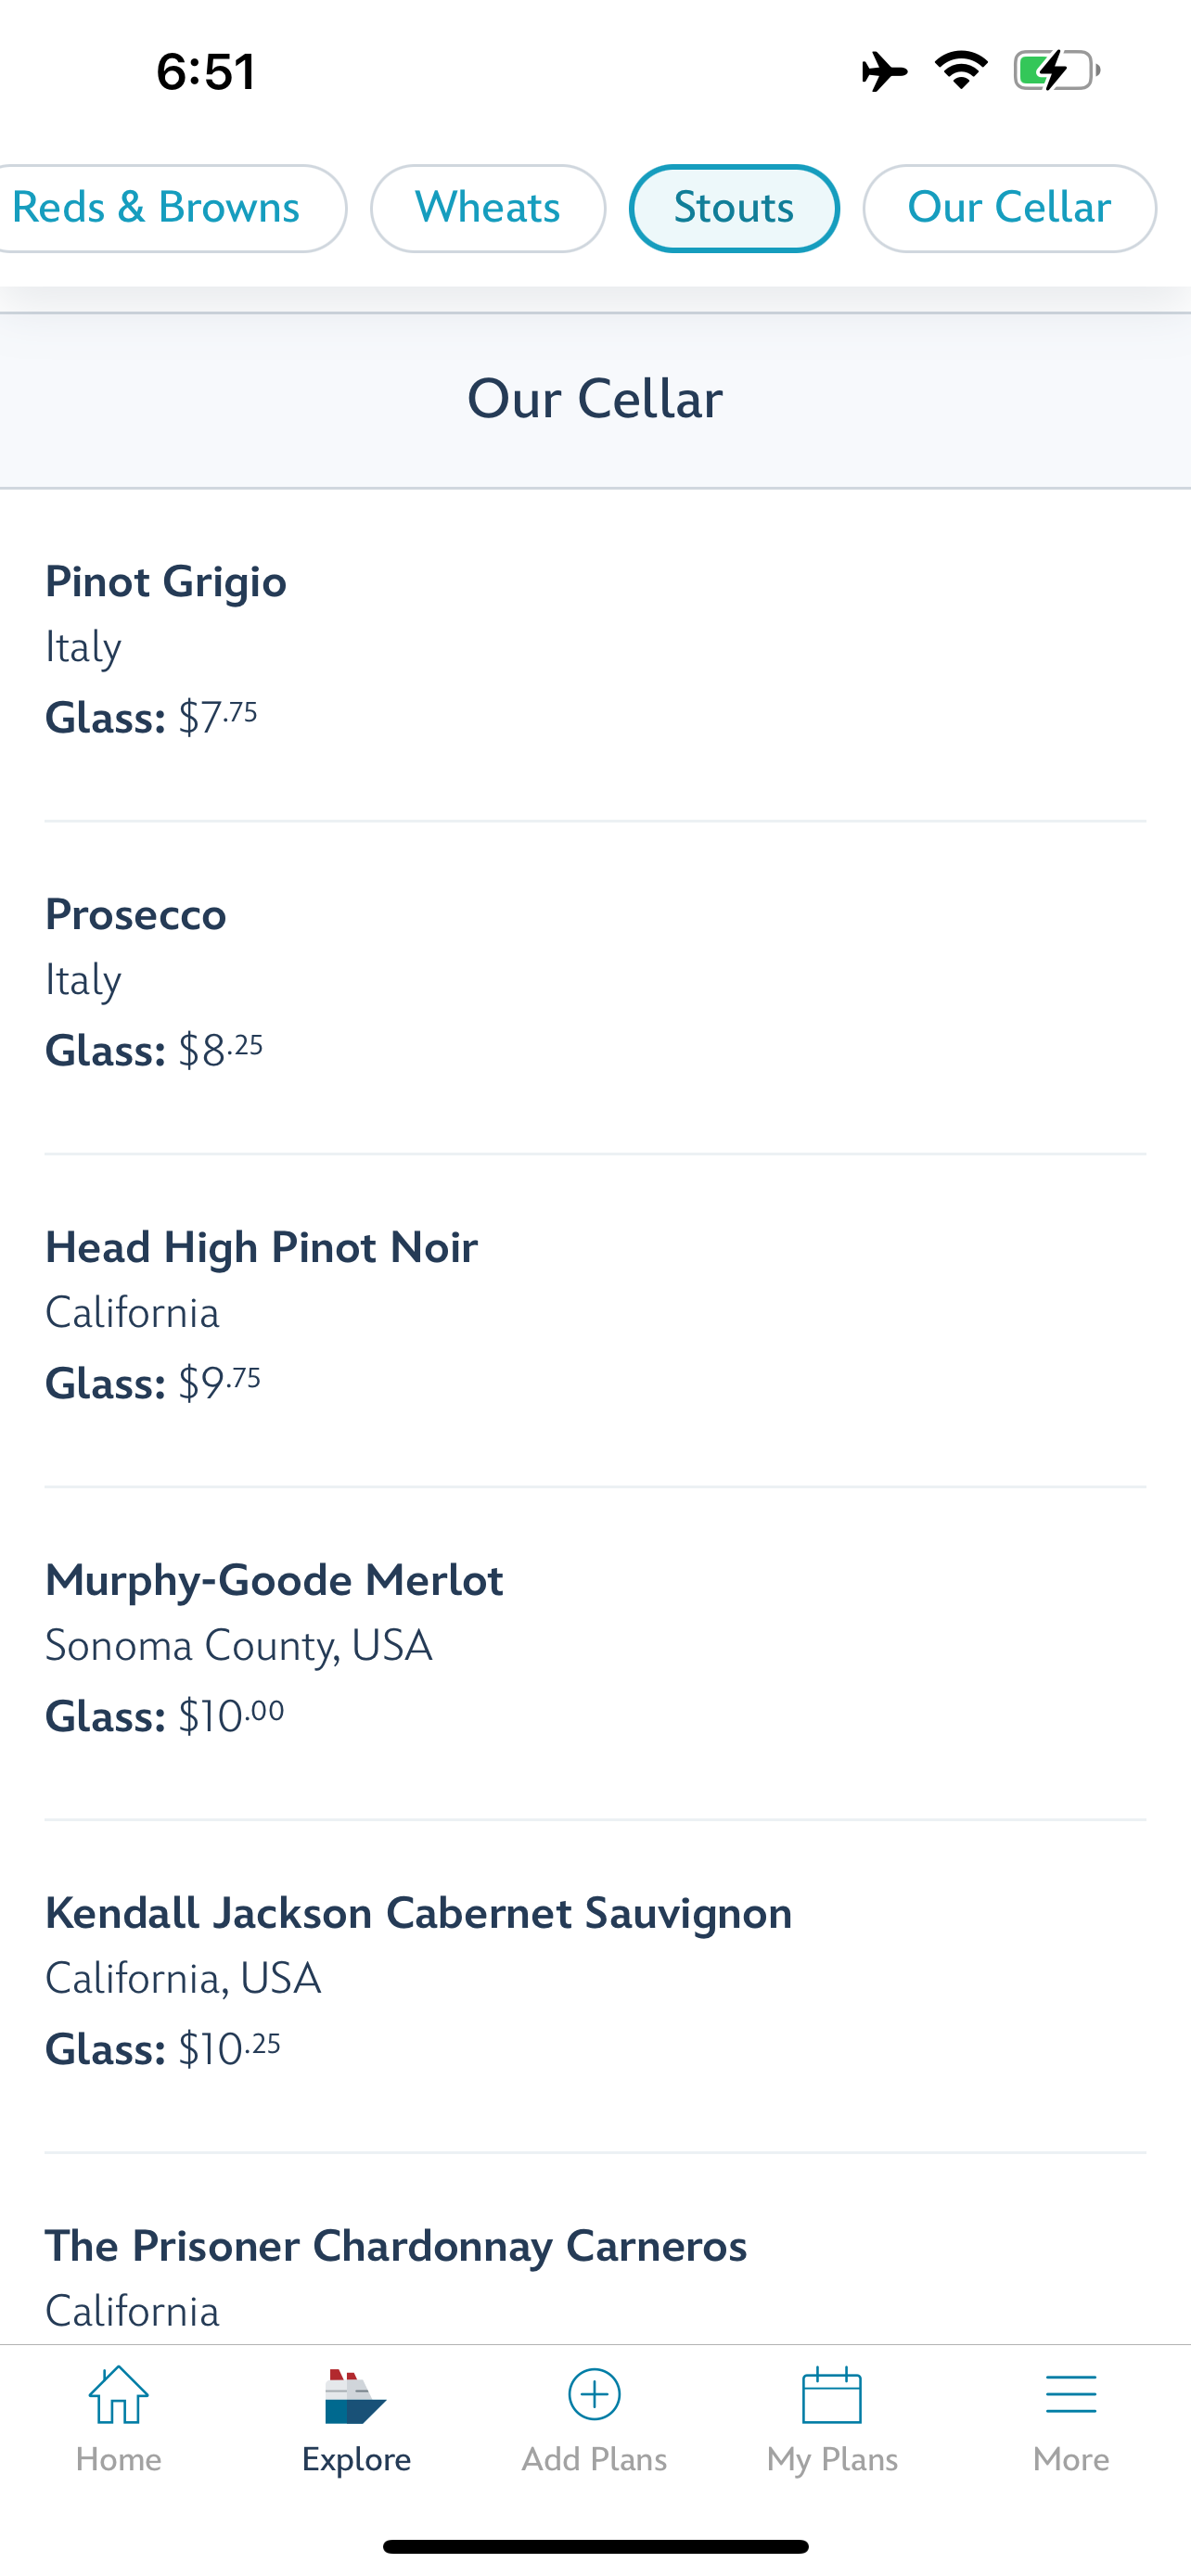Tap the airplane mode status icon
This screenshot has height=2576, width=1191.
(x=884, y=71)
